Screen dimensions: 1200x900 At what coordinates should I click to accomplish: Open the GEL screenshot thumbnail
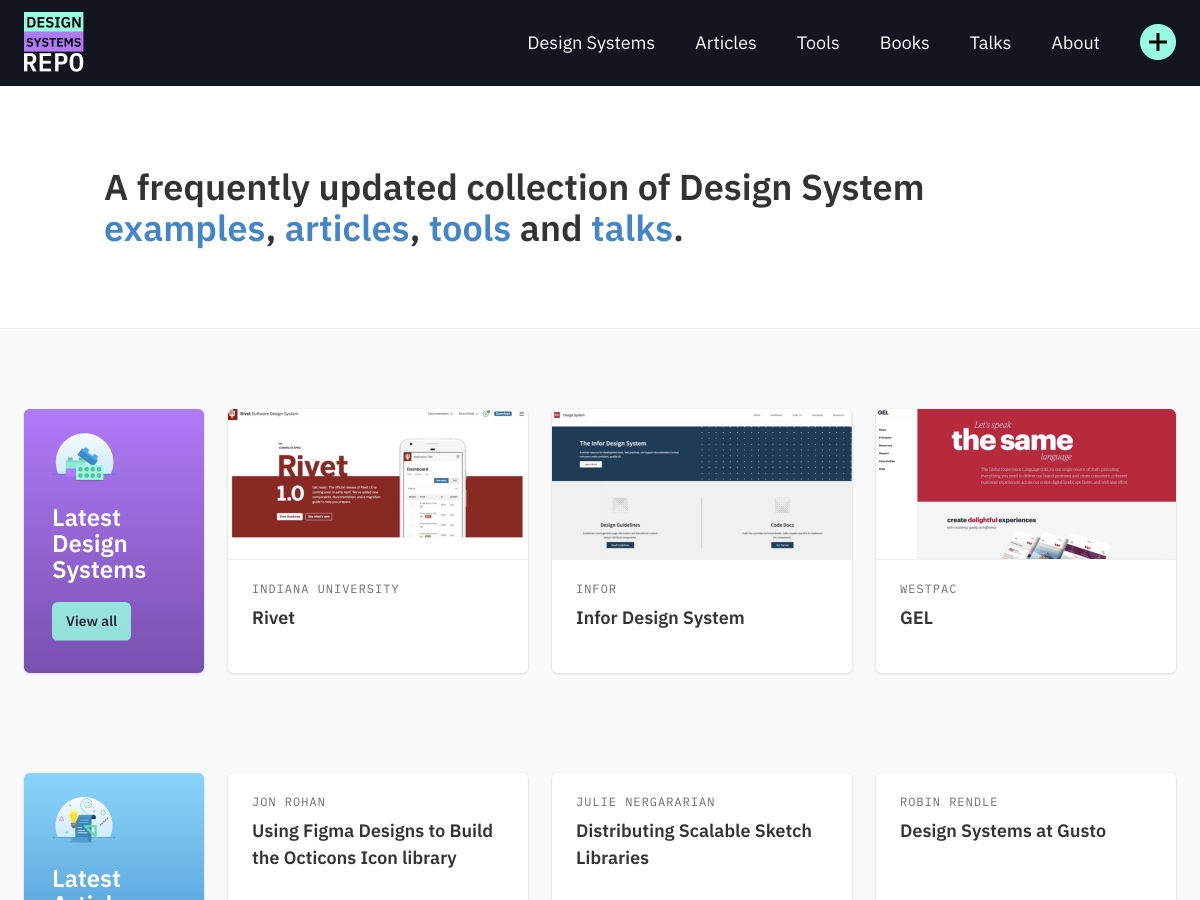[1026, 484]
